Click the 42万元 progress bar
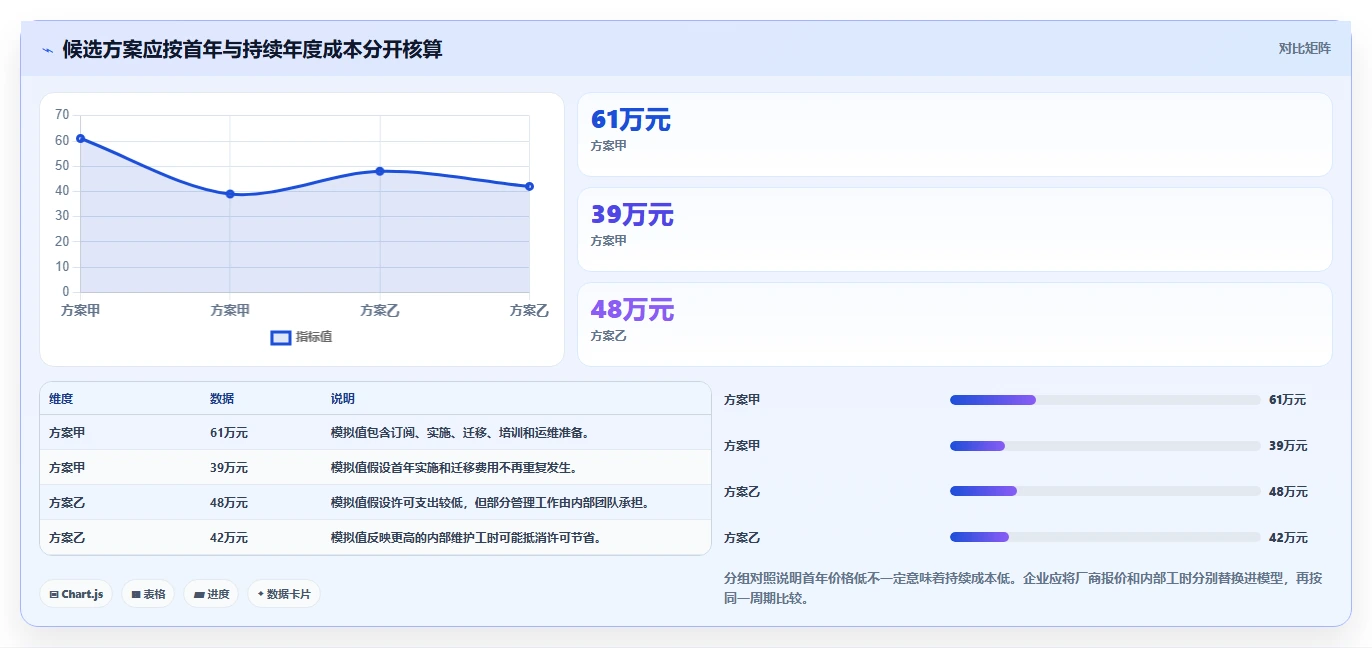Image resolution: width=1372 pixels, height=648 pixels. (x=1105, y=537)
